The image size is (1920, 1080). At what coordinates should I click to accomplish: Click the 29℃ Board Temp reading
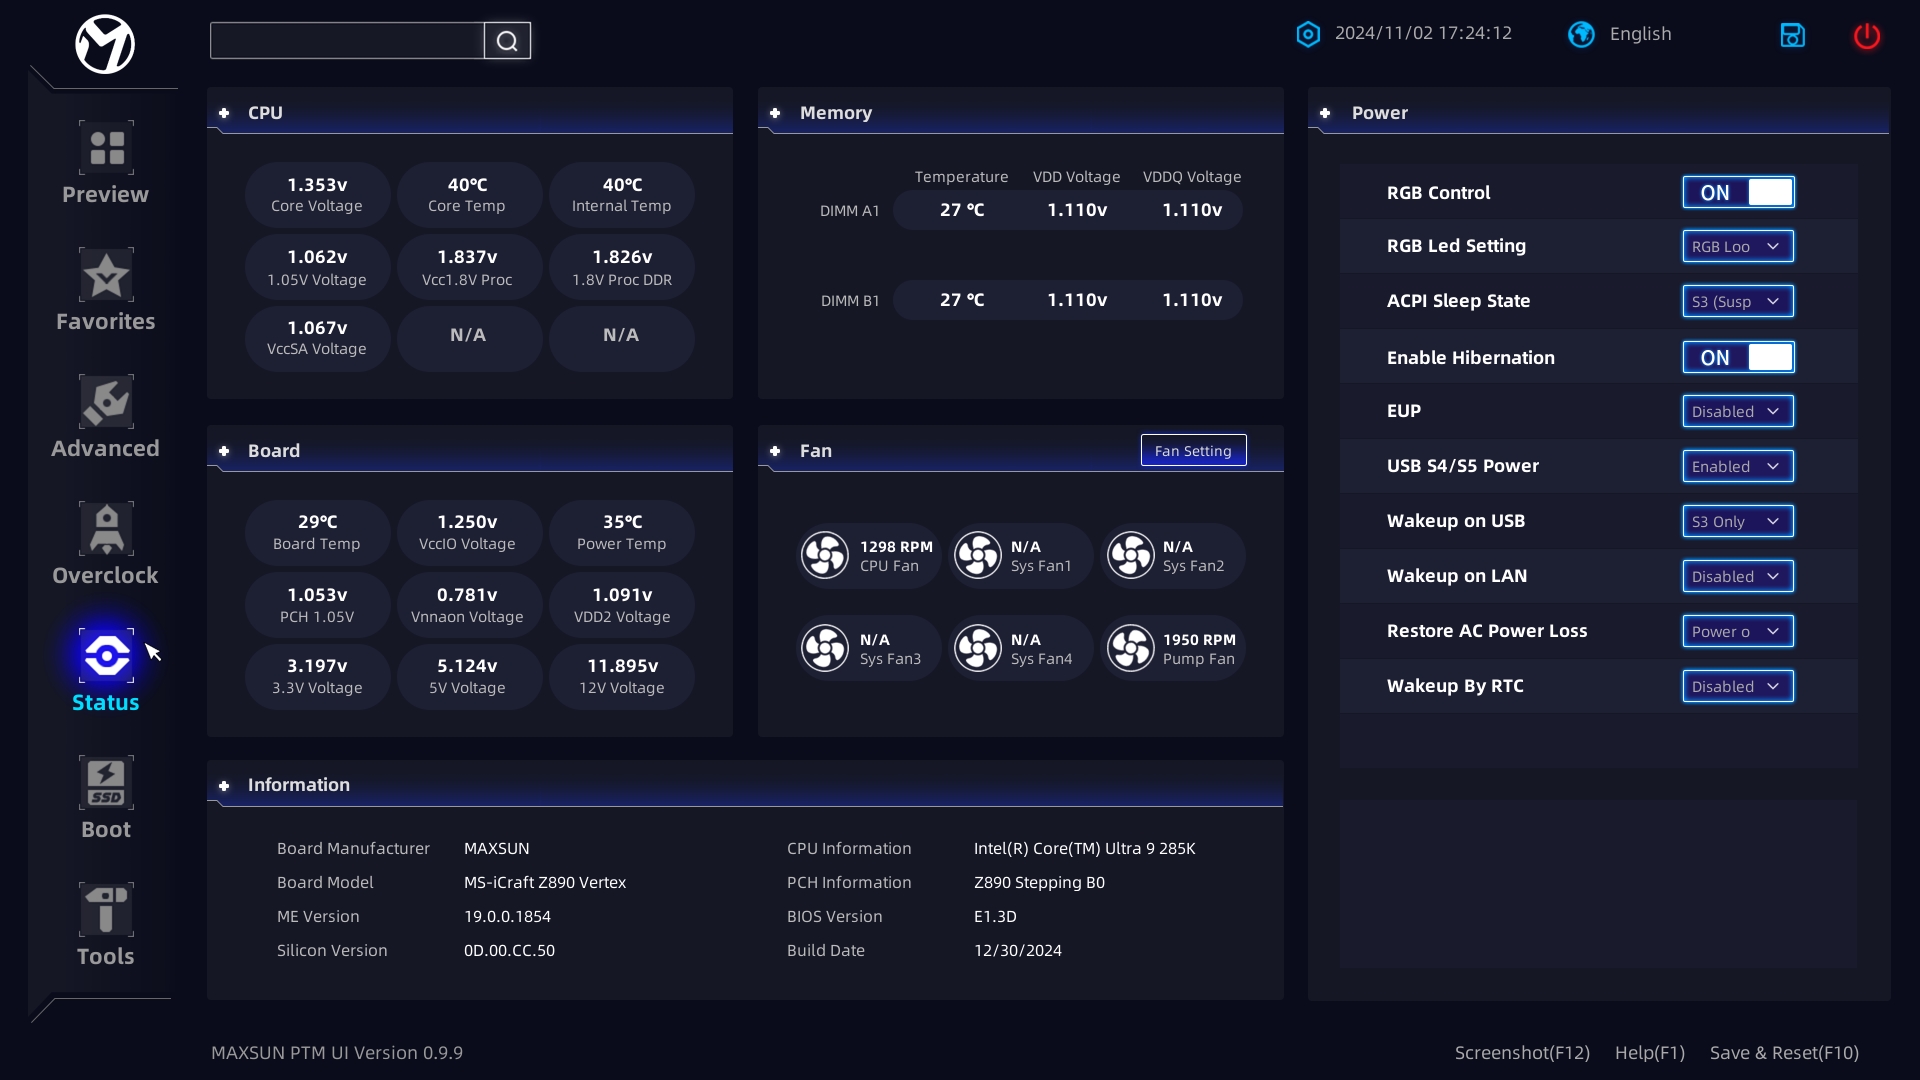[317, 533]
